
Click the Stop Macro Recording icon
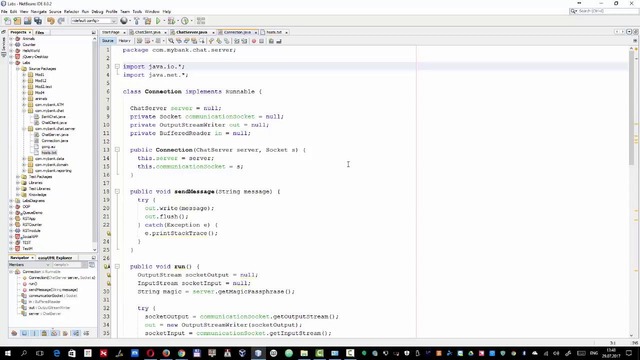[262, 41]
